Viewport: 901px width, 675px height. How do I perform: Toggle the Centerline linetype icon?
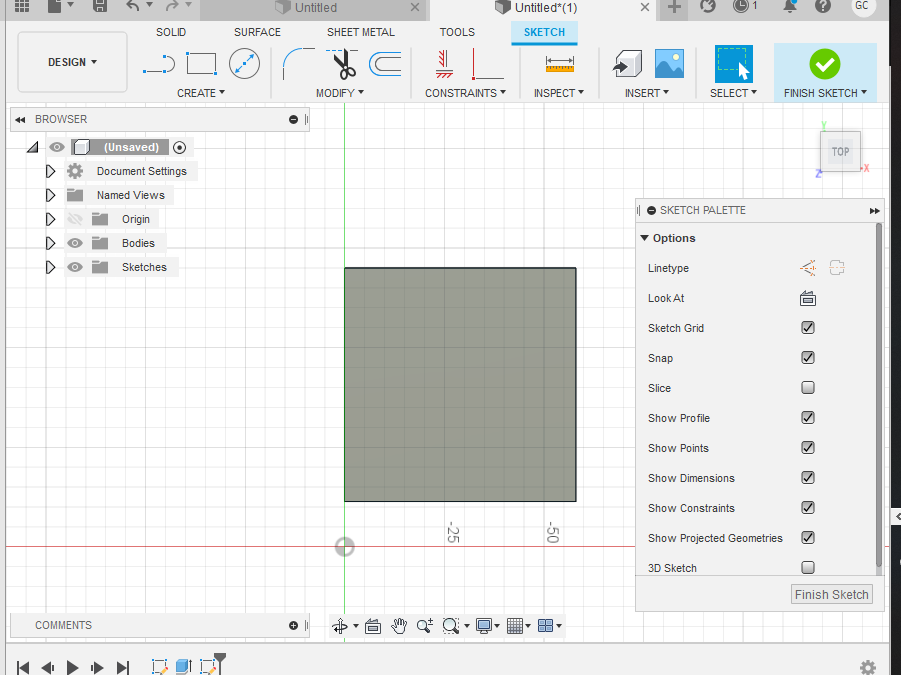837,268
